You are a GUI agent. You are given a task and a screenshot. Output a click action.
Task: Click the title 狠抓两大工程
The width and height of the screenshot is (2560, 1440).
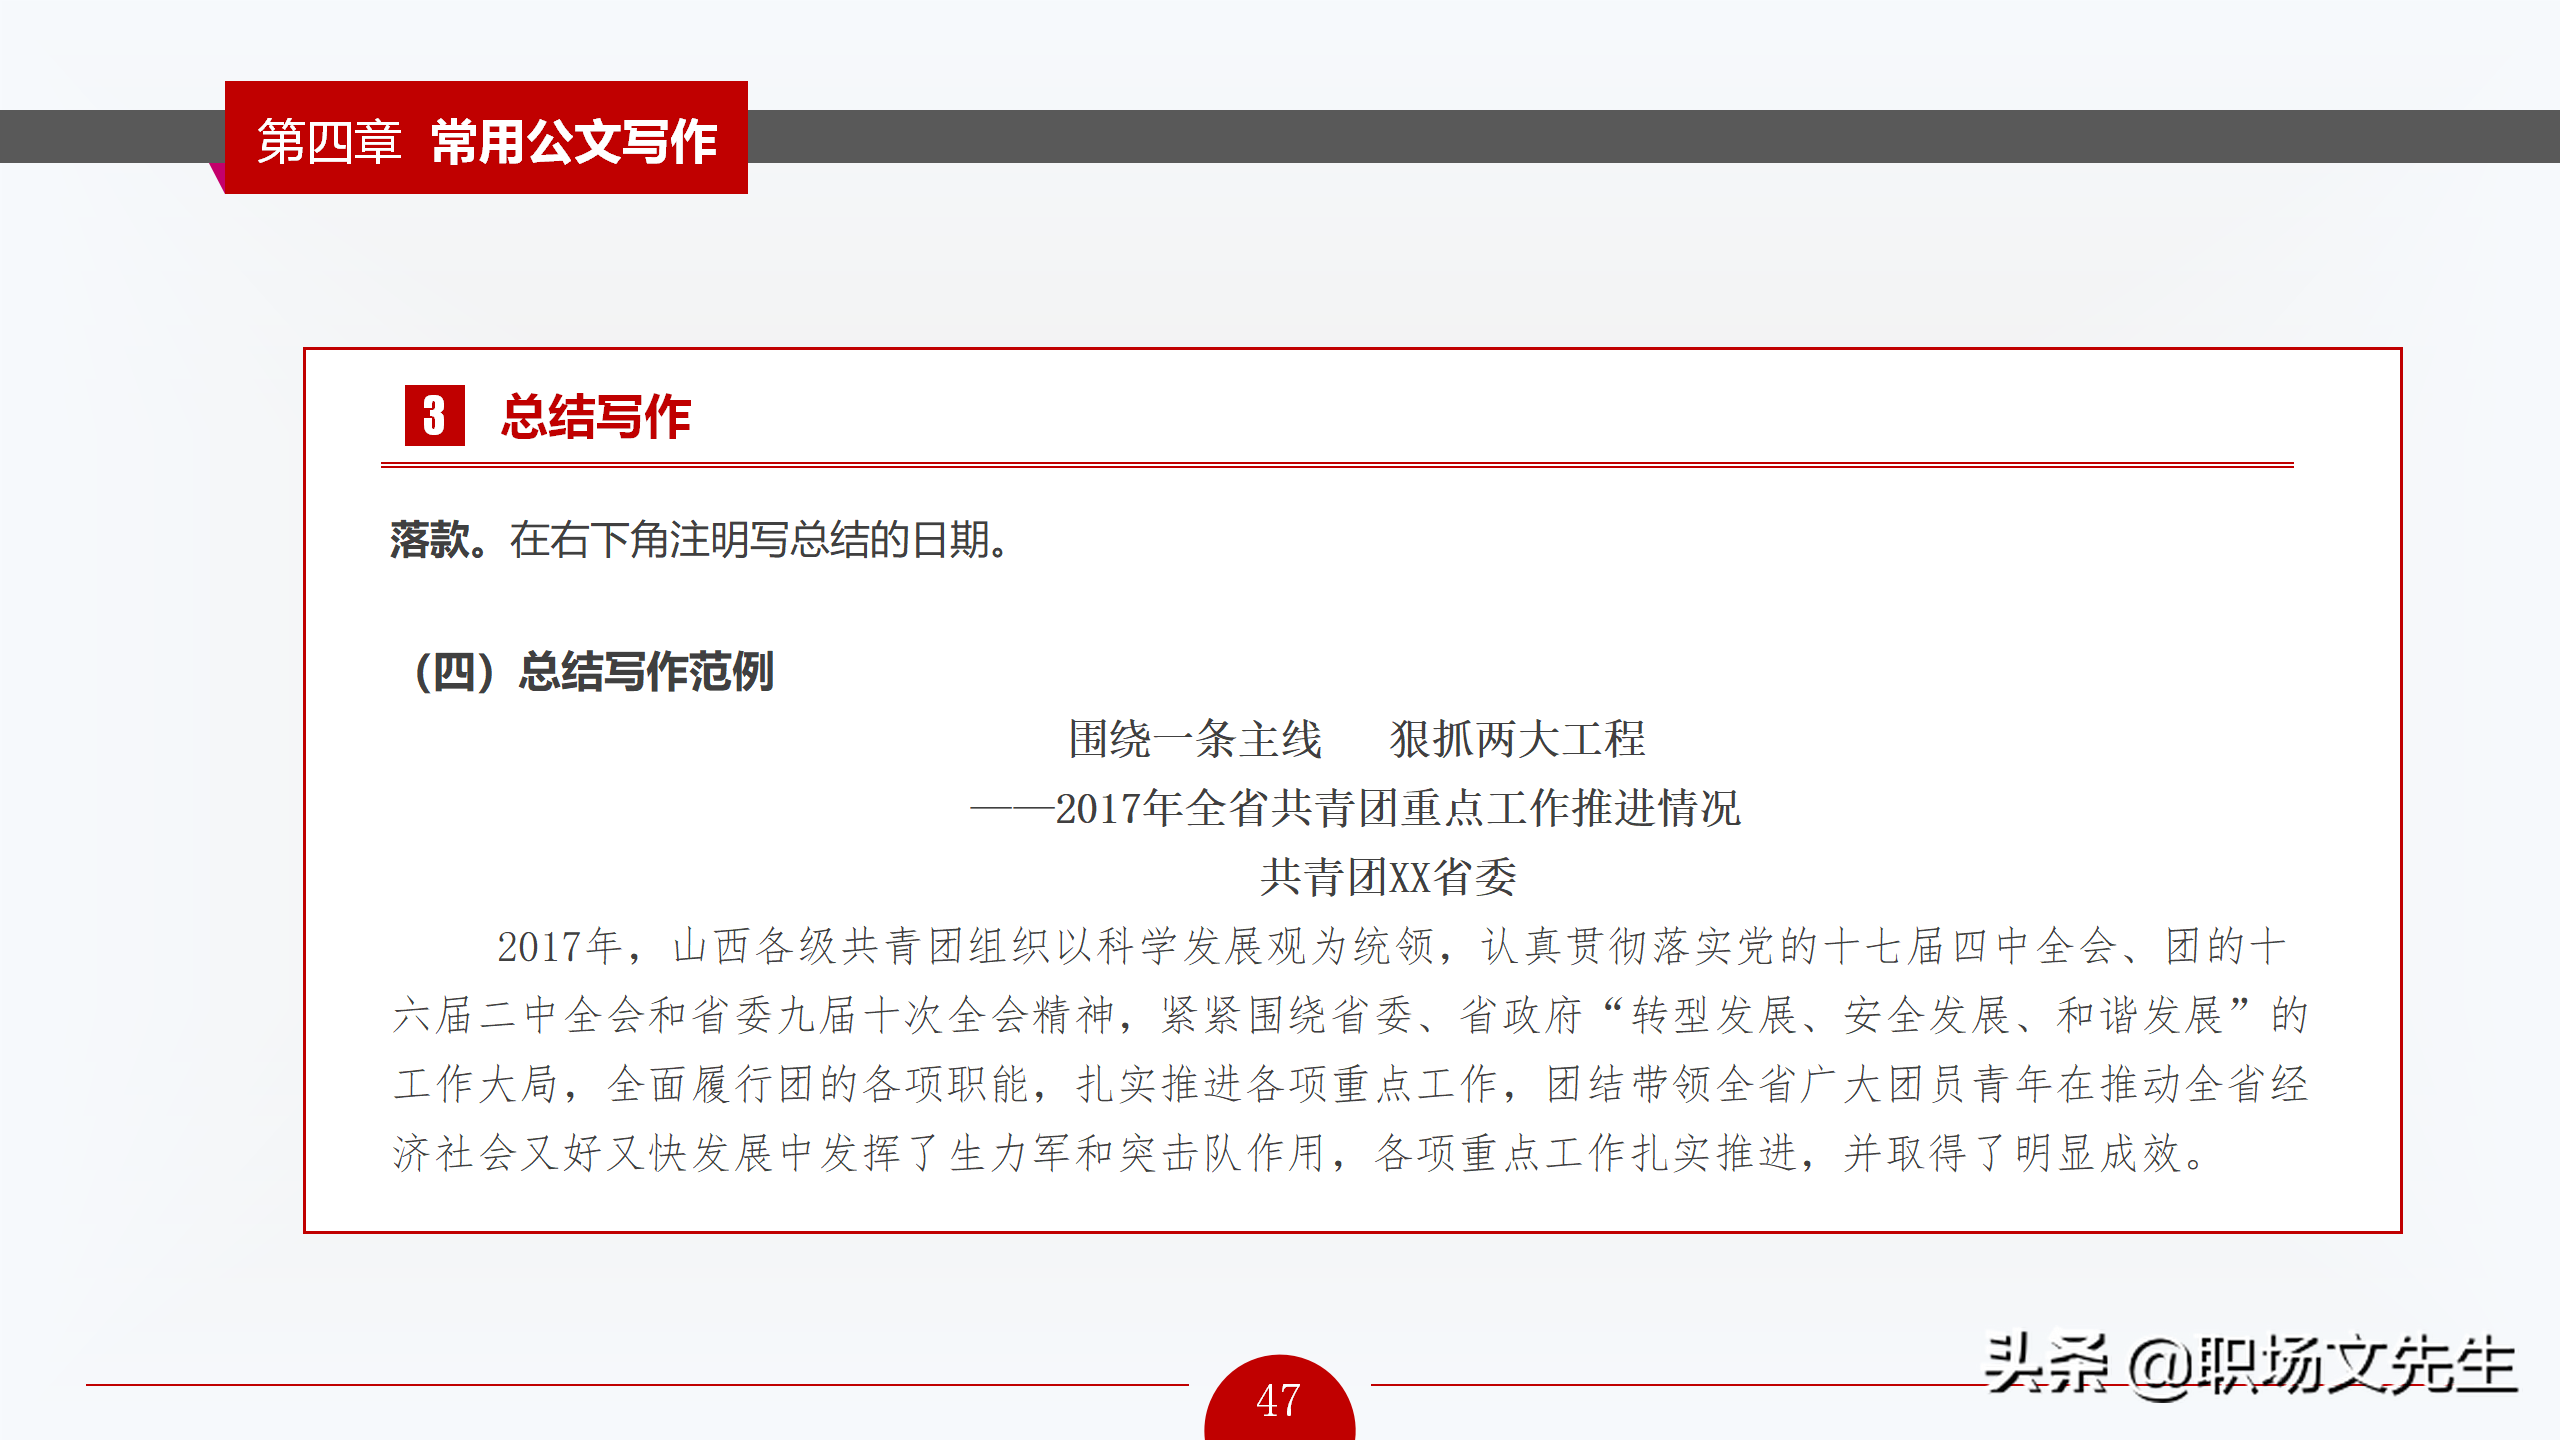(x=1517, y=740)
